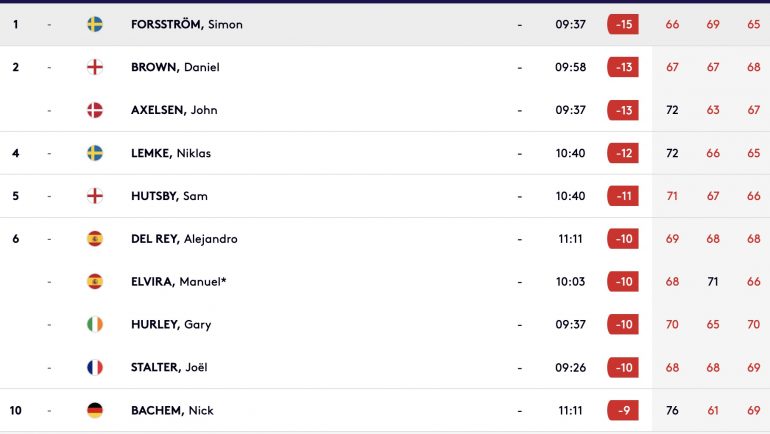770x434 pixels.
Task: Click the -12 score badge for Lemke
Action: 623,153
